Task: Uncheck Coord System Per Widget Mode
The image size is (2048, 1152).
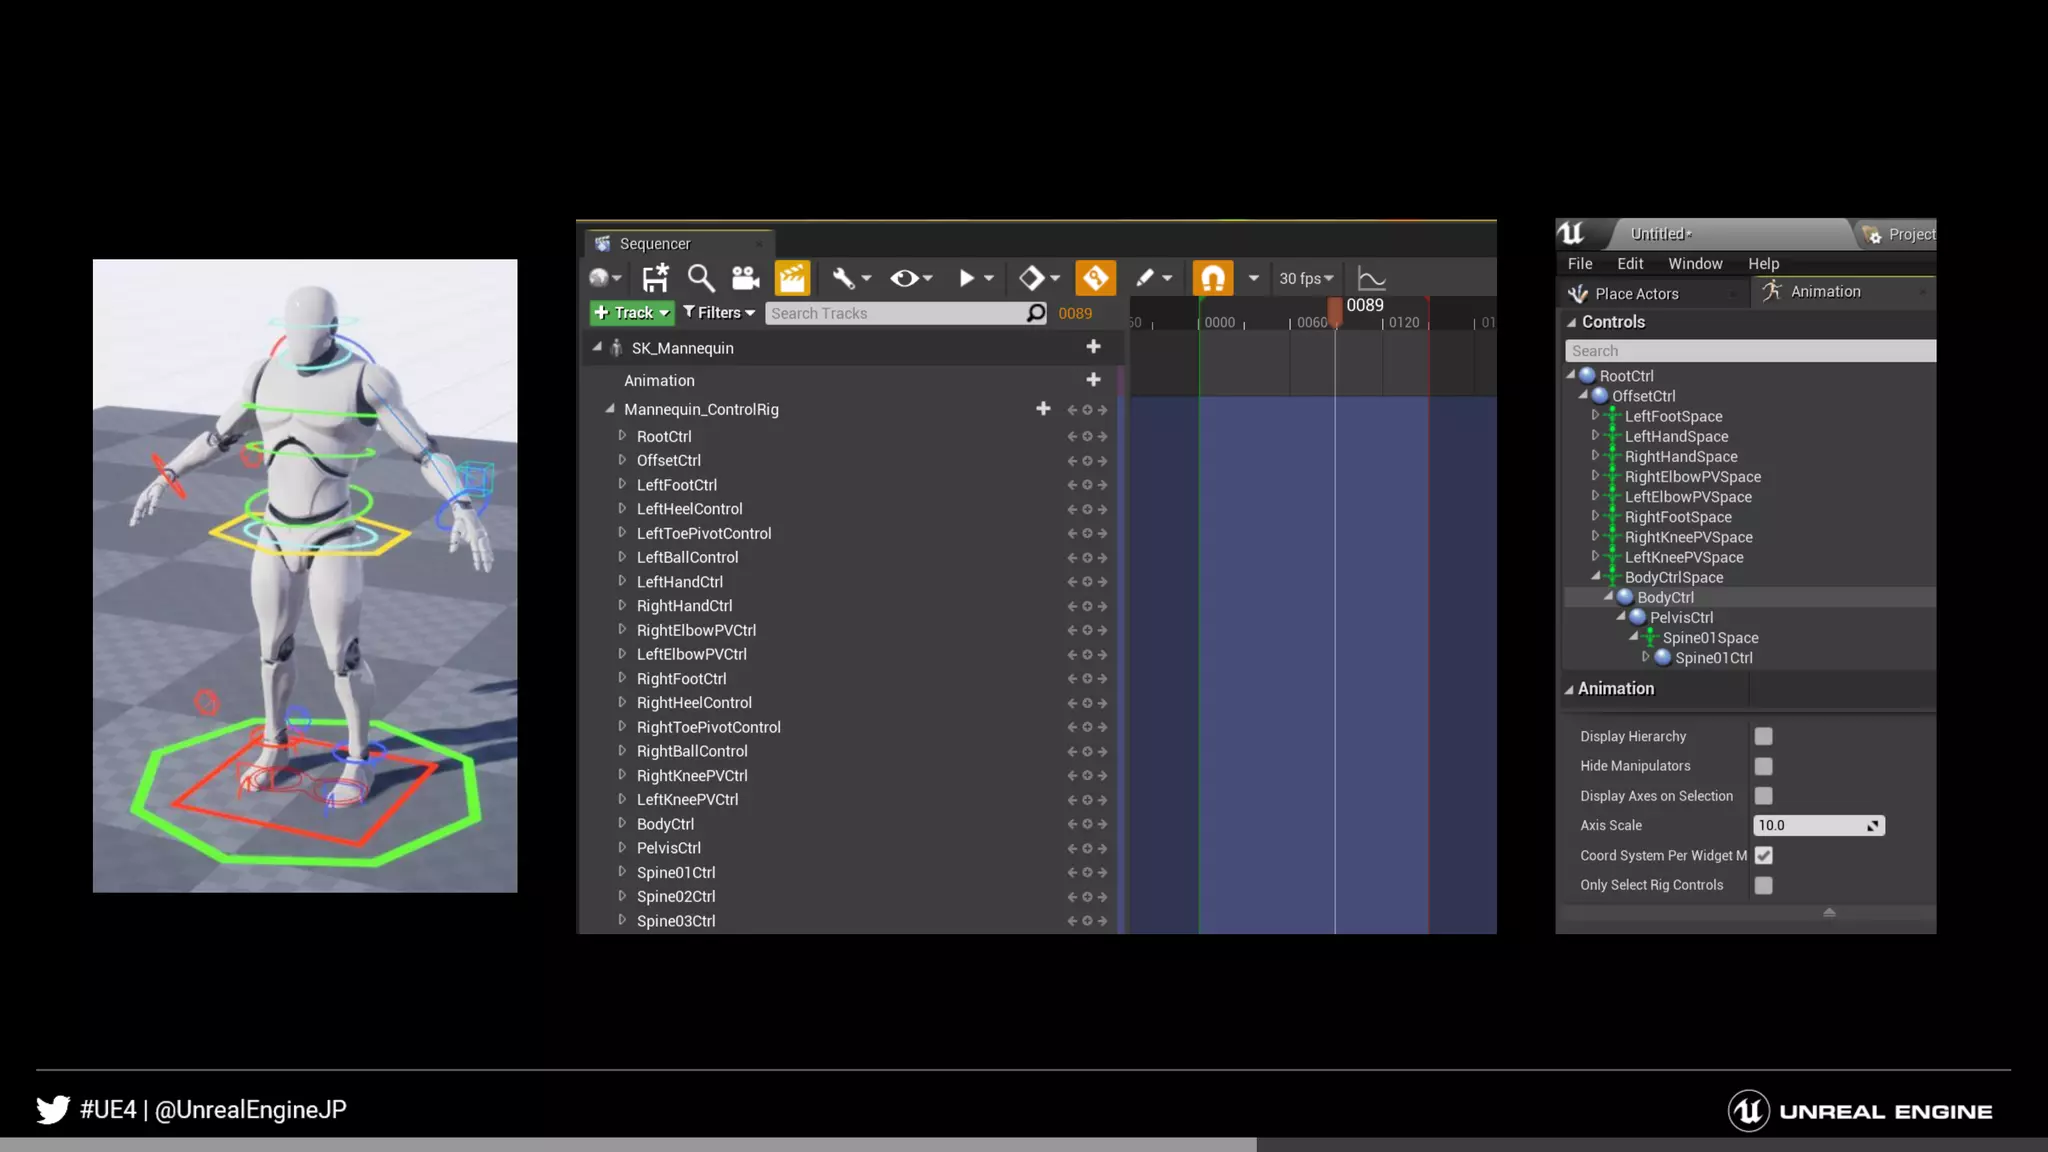Action: 1763,855
